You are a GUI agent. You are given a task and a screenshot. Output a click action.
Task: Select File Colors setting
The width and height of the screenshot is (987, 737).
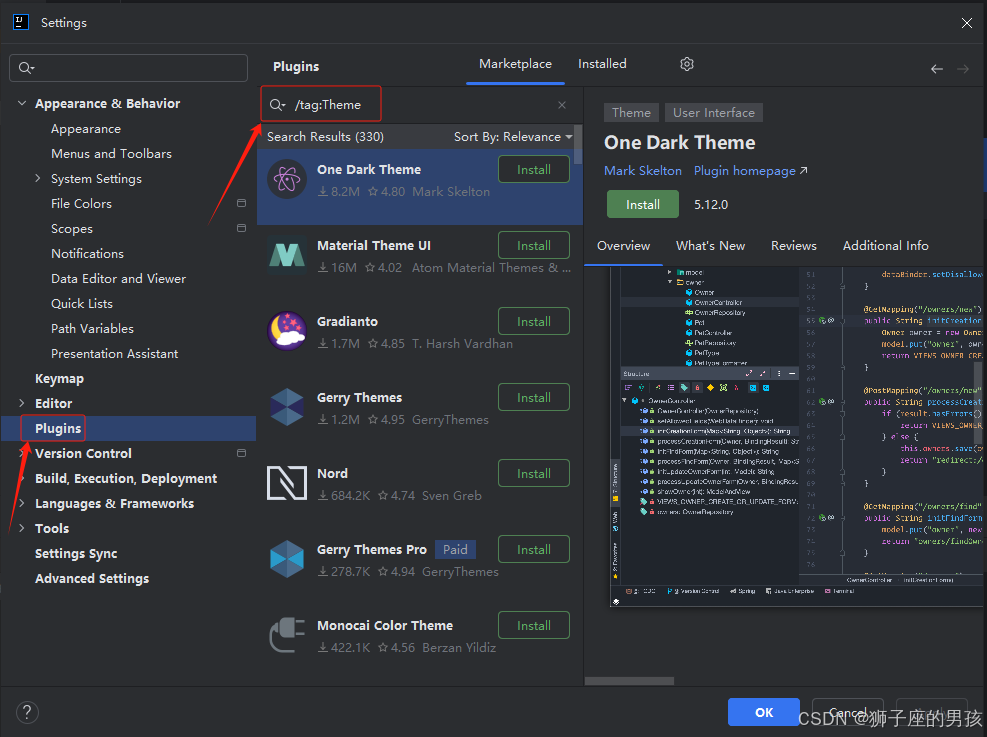[x=81, y=204]
